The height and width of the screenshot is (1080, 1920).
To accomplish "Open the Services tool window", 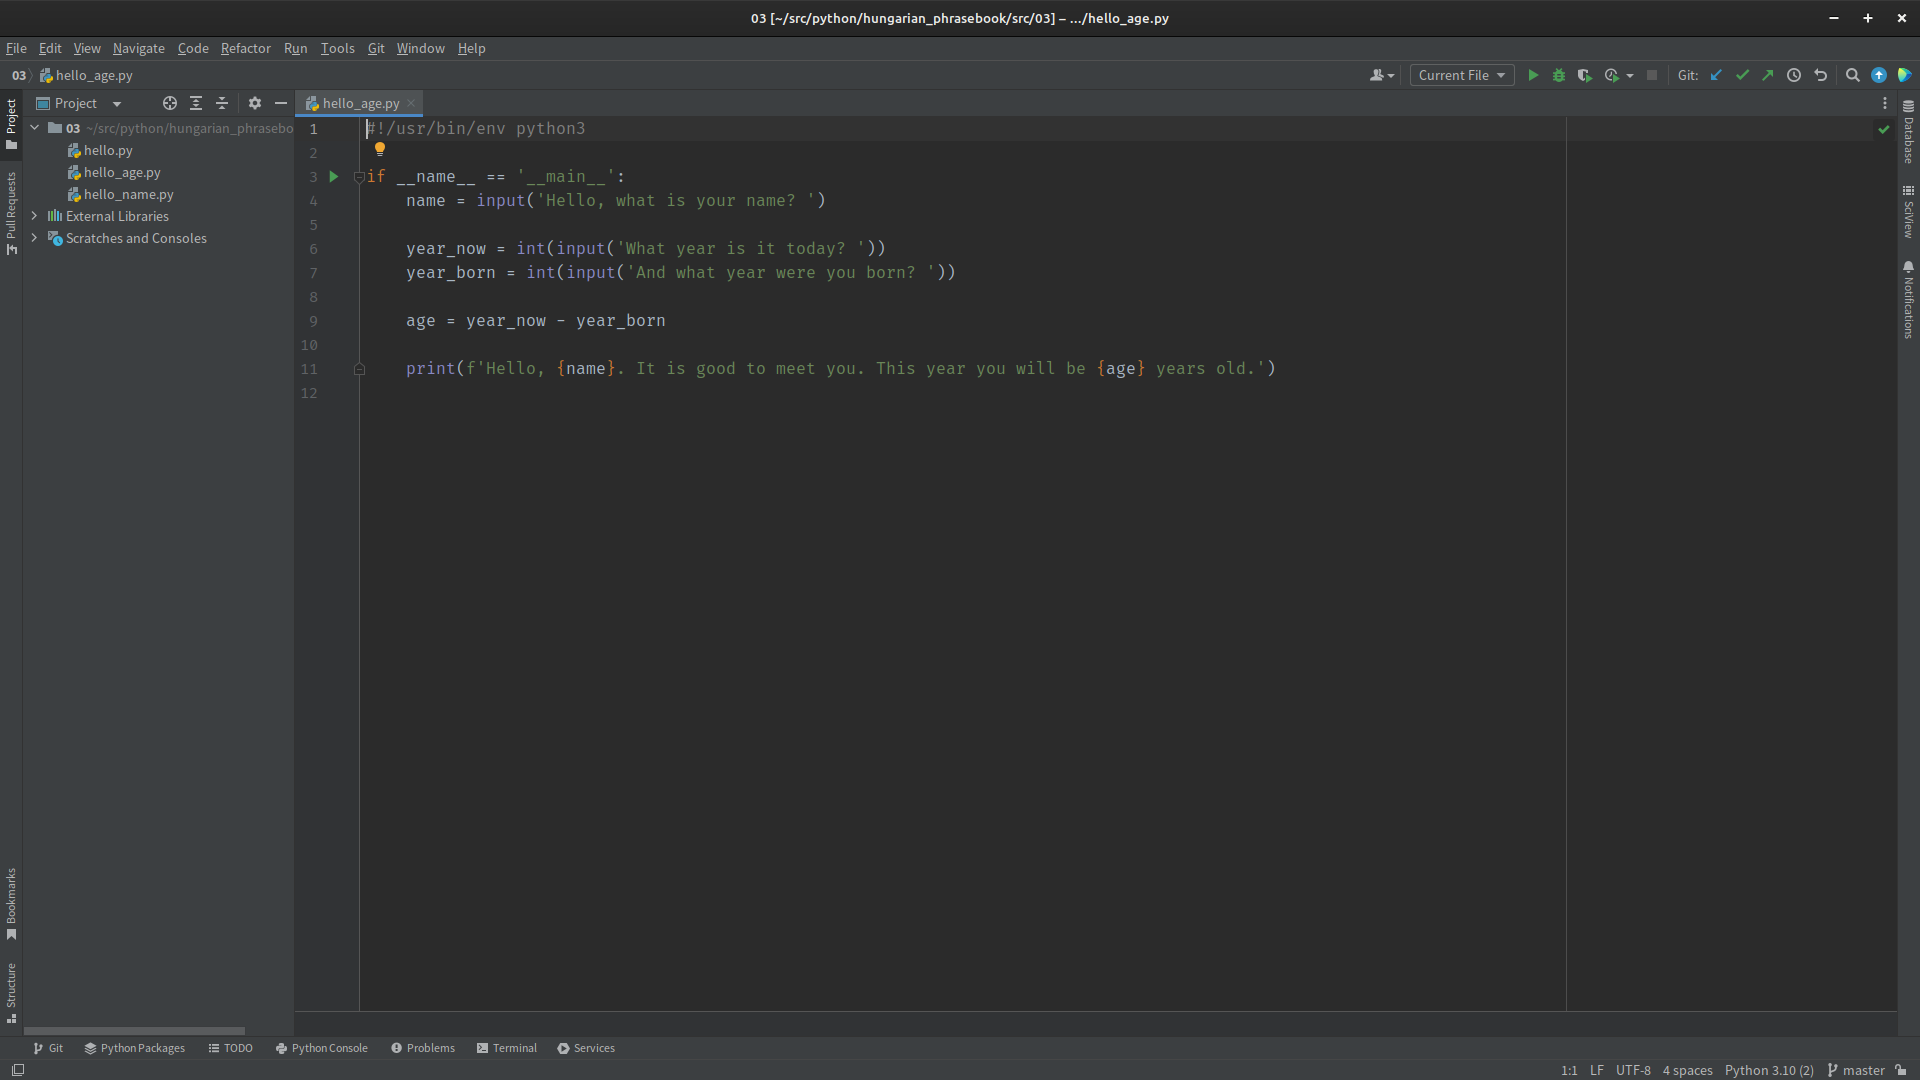I will (x=586, y=1048).
